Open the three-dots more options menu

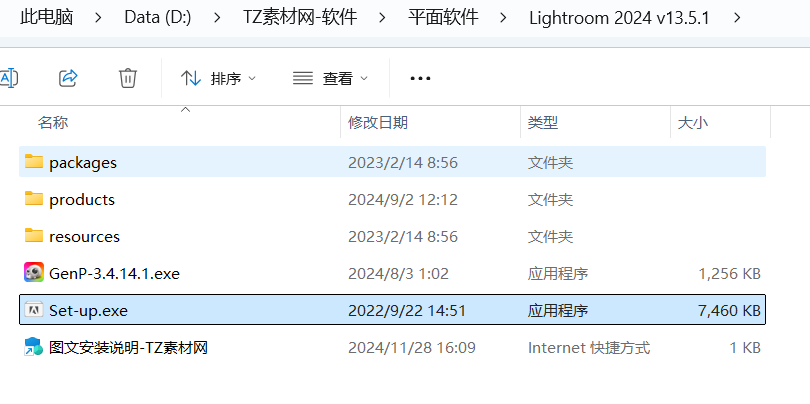pos(420,79)
